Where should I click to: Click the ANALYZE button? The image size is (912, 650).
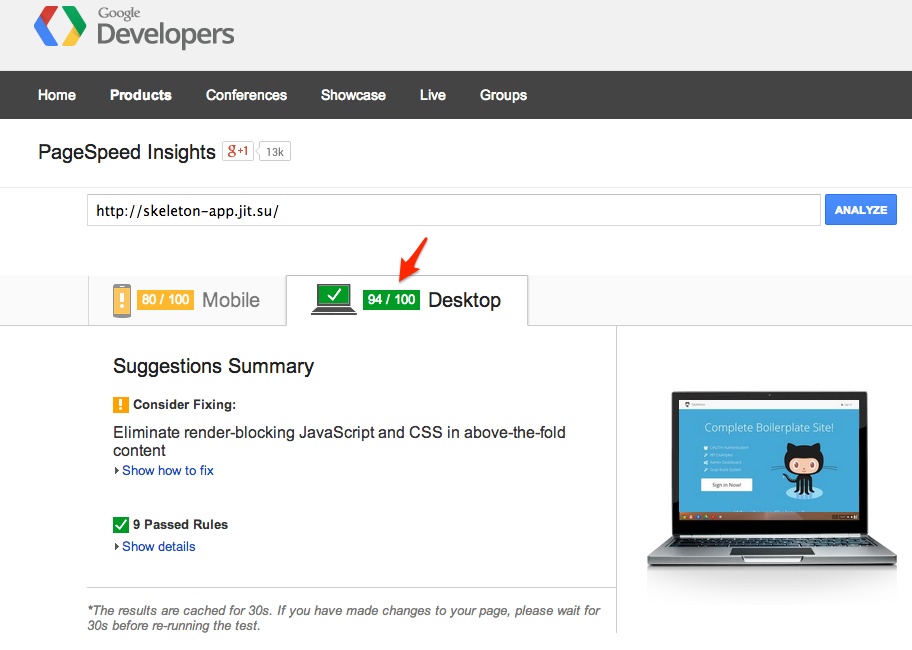coord(861,210)
